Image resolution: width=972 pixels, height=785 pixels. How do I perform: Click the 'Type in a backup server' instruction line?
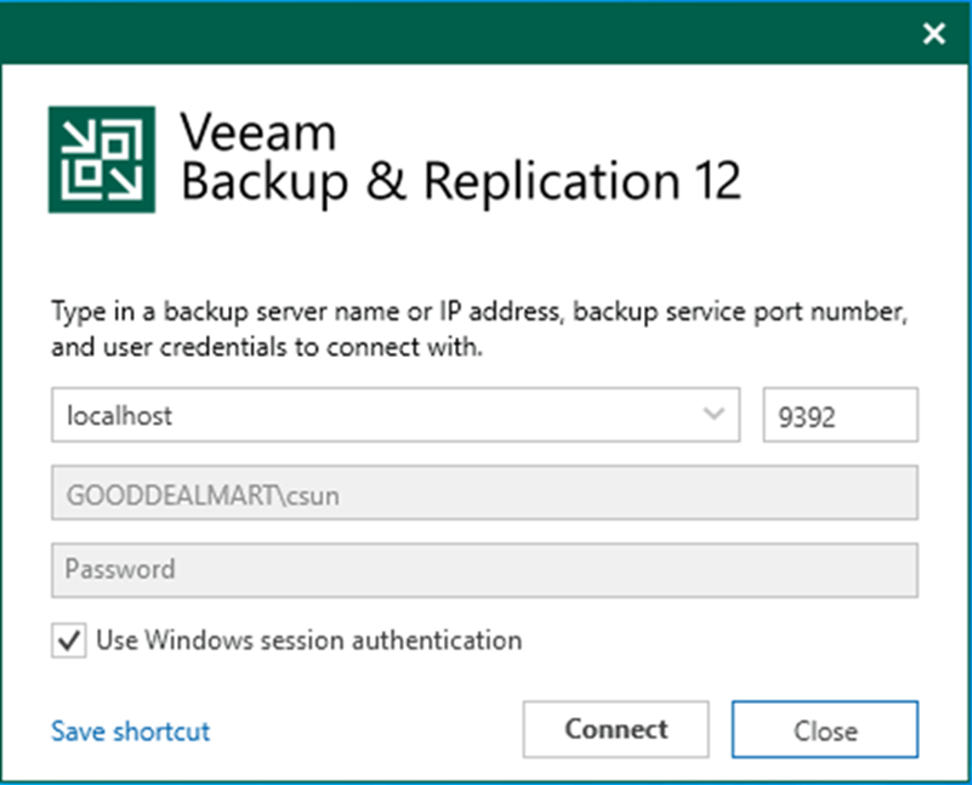pyautogui.click(x=479, y=313)
